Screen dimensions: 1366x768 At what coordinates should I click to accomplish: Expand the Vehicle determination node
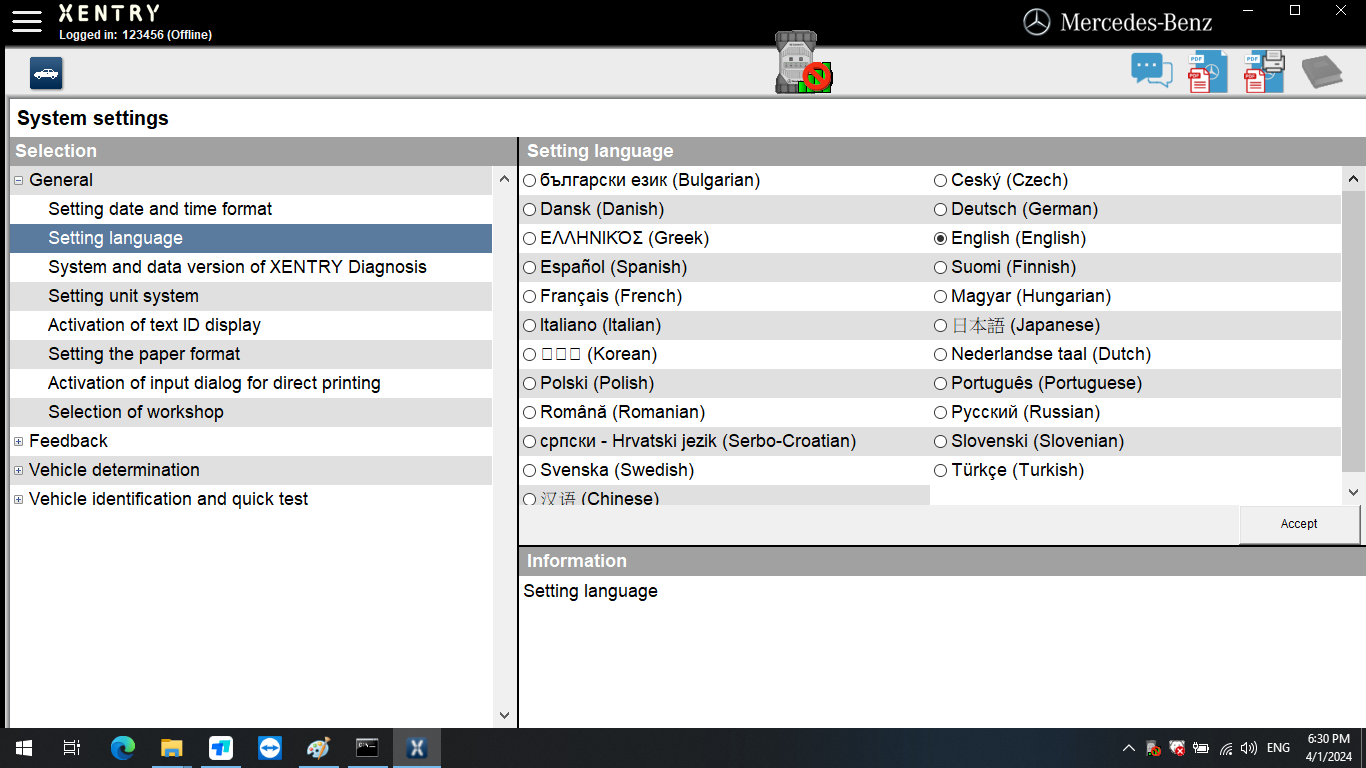pyautogui.click(x=19, y=471)
